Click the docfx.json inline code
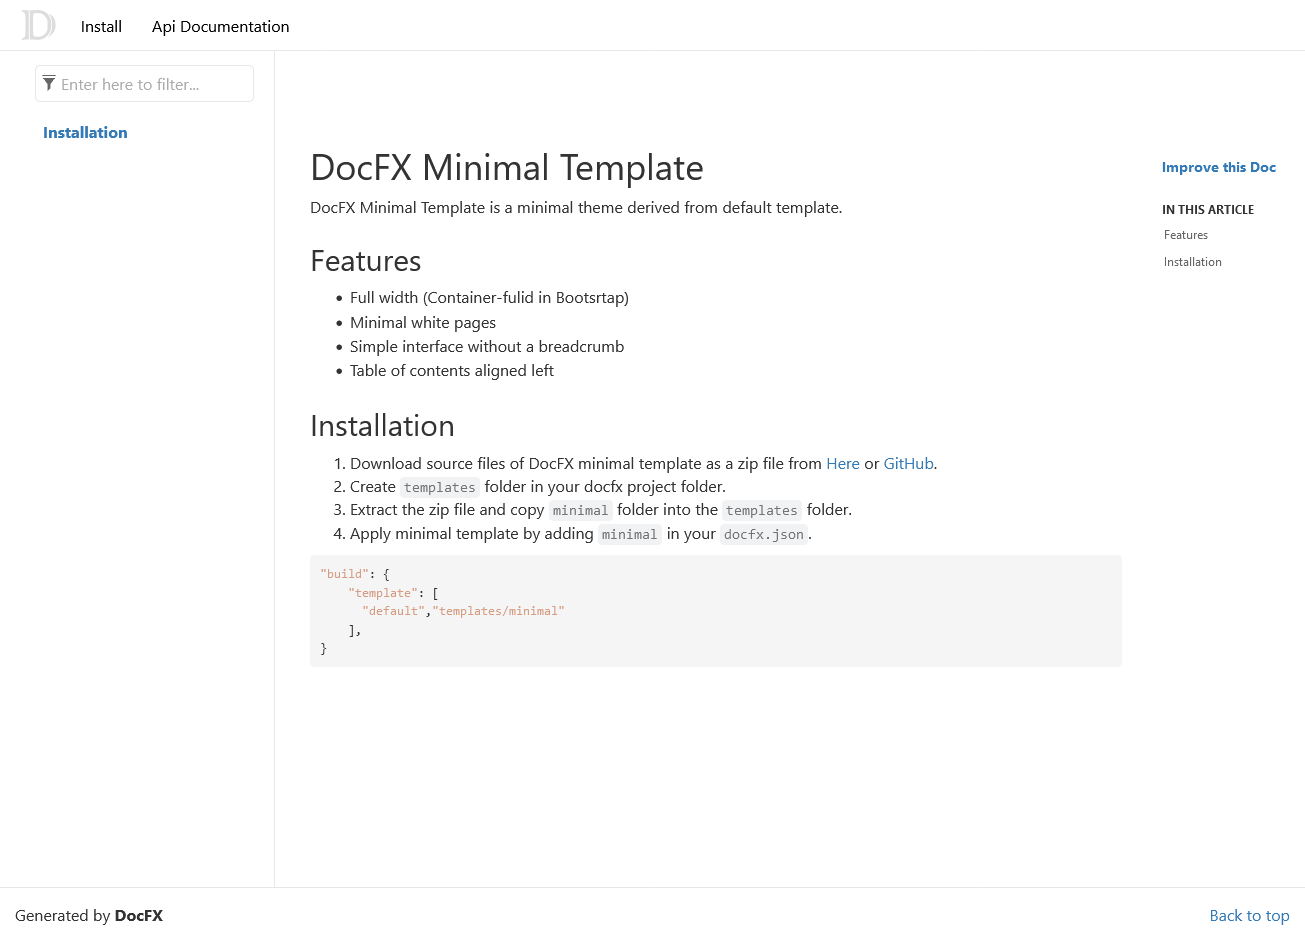The image size is (1305, 941). coord(764,534)
